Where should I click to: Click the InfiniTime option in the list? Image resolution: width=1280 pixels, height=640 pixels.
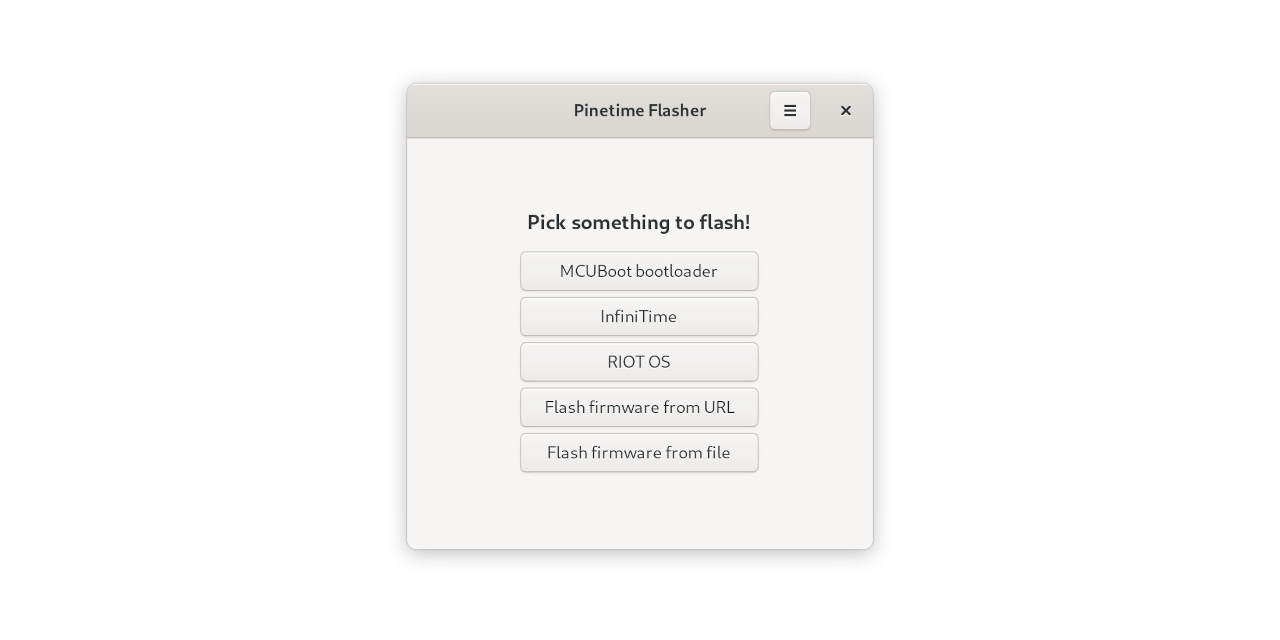[639, 316]
